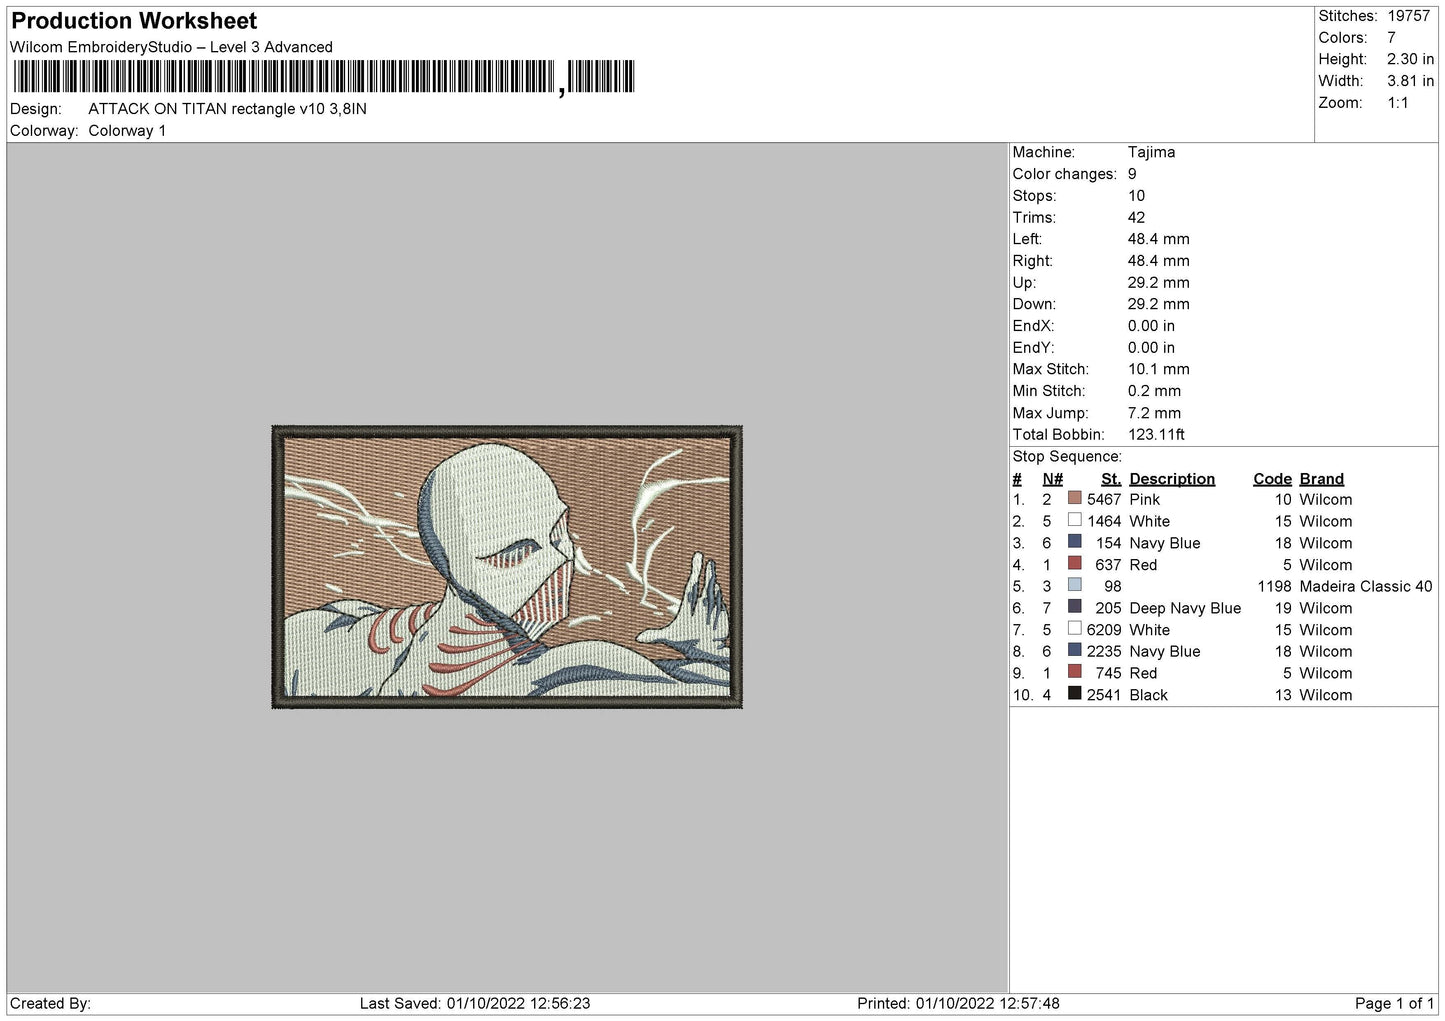This screenshot has height=1021, width=1445.
Task: Select the White swatch with 6209 stitches
Action: tap(1074, 629)
